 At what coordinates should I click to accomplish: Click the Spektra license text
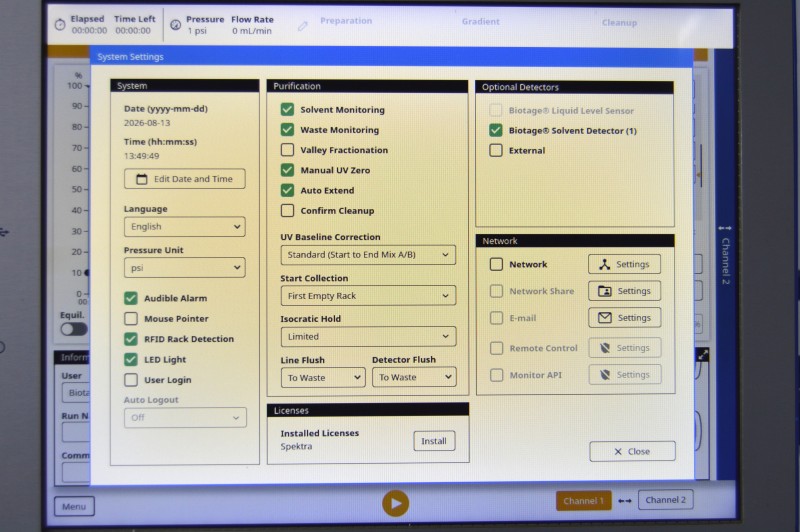[x=296, y=446]
